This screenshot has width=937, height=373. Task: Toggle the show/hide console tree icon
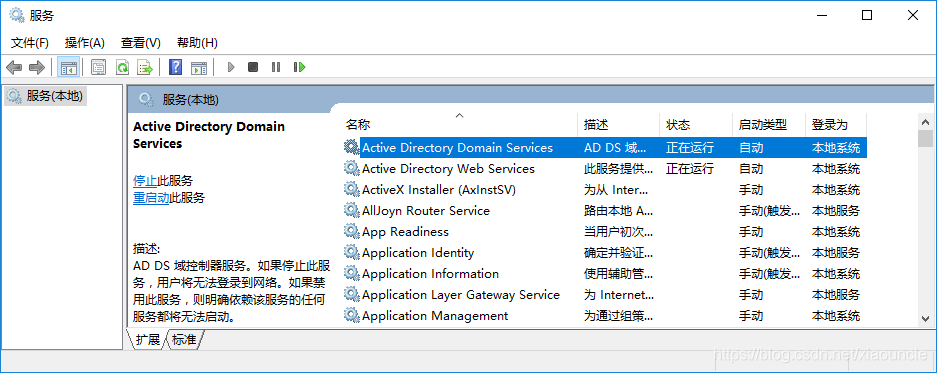[x=69, y=68]
